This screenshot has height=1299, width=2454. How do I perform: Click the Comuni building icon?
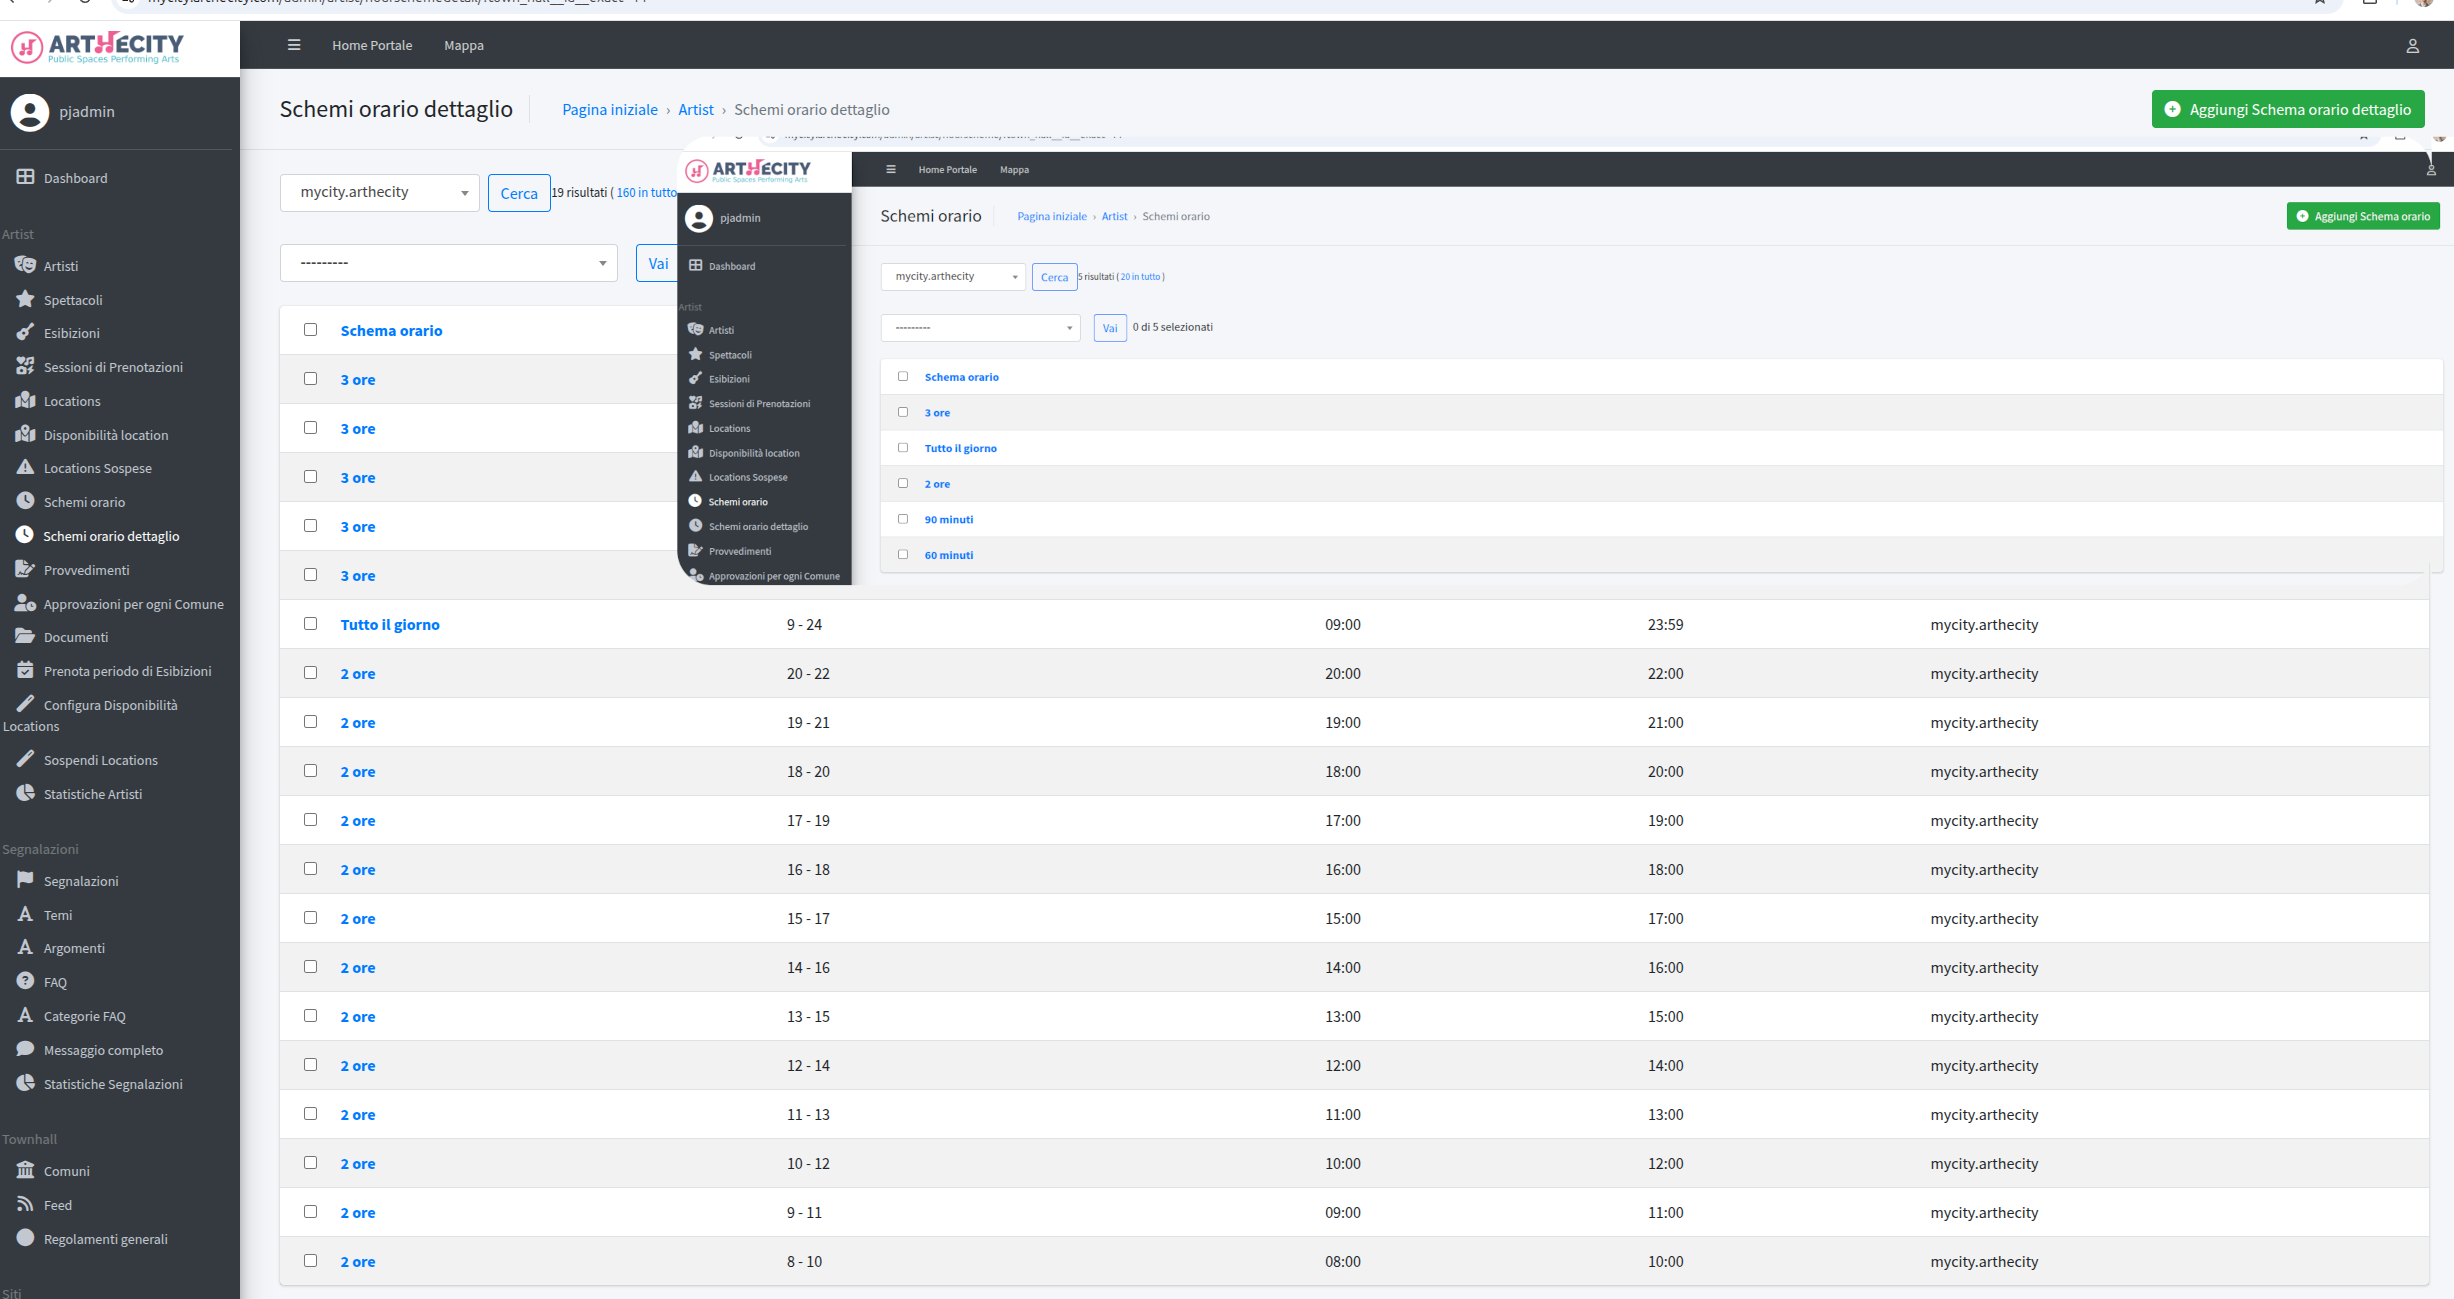(x=25, y=1170)
